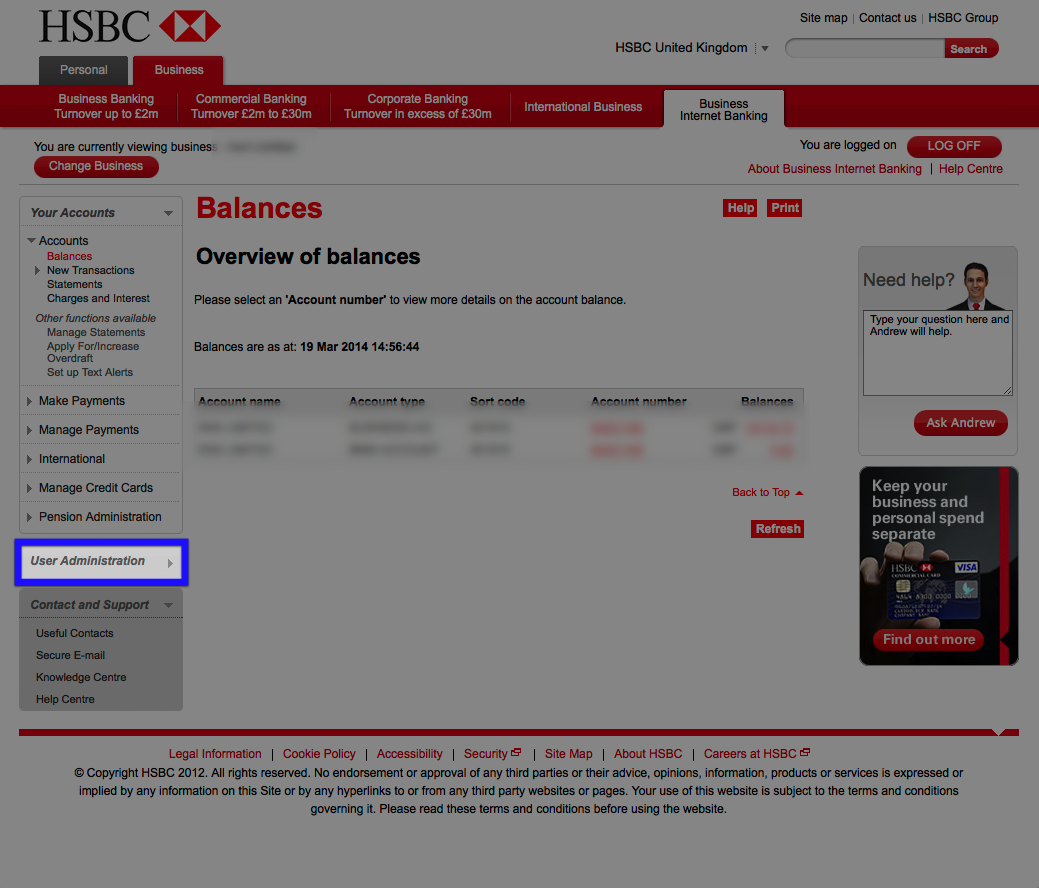1039x888 pixels.
Task: Open Apply For/Increase Overdraft link
Action: [x=93, y=353]
